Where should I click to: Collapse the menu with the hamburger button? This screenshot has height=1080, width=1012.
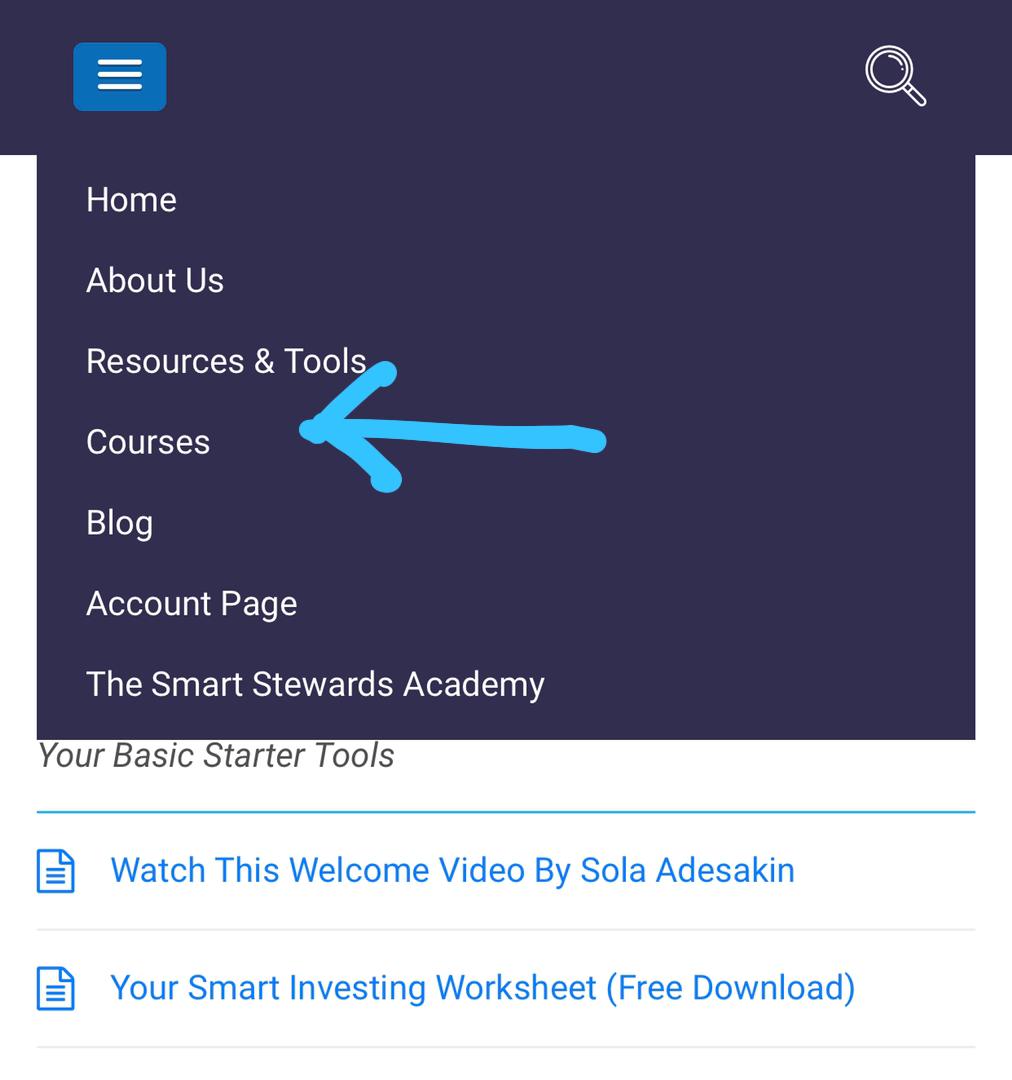click(x=120, y=76)
